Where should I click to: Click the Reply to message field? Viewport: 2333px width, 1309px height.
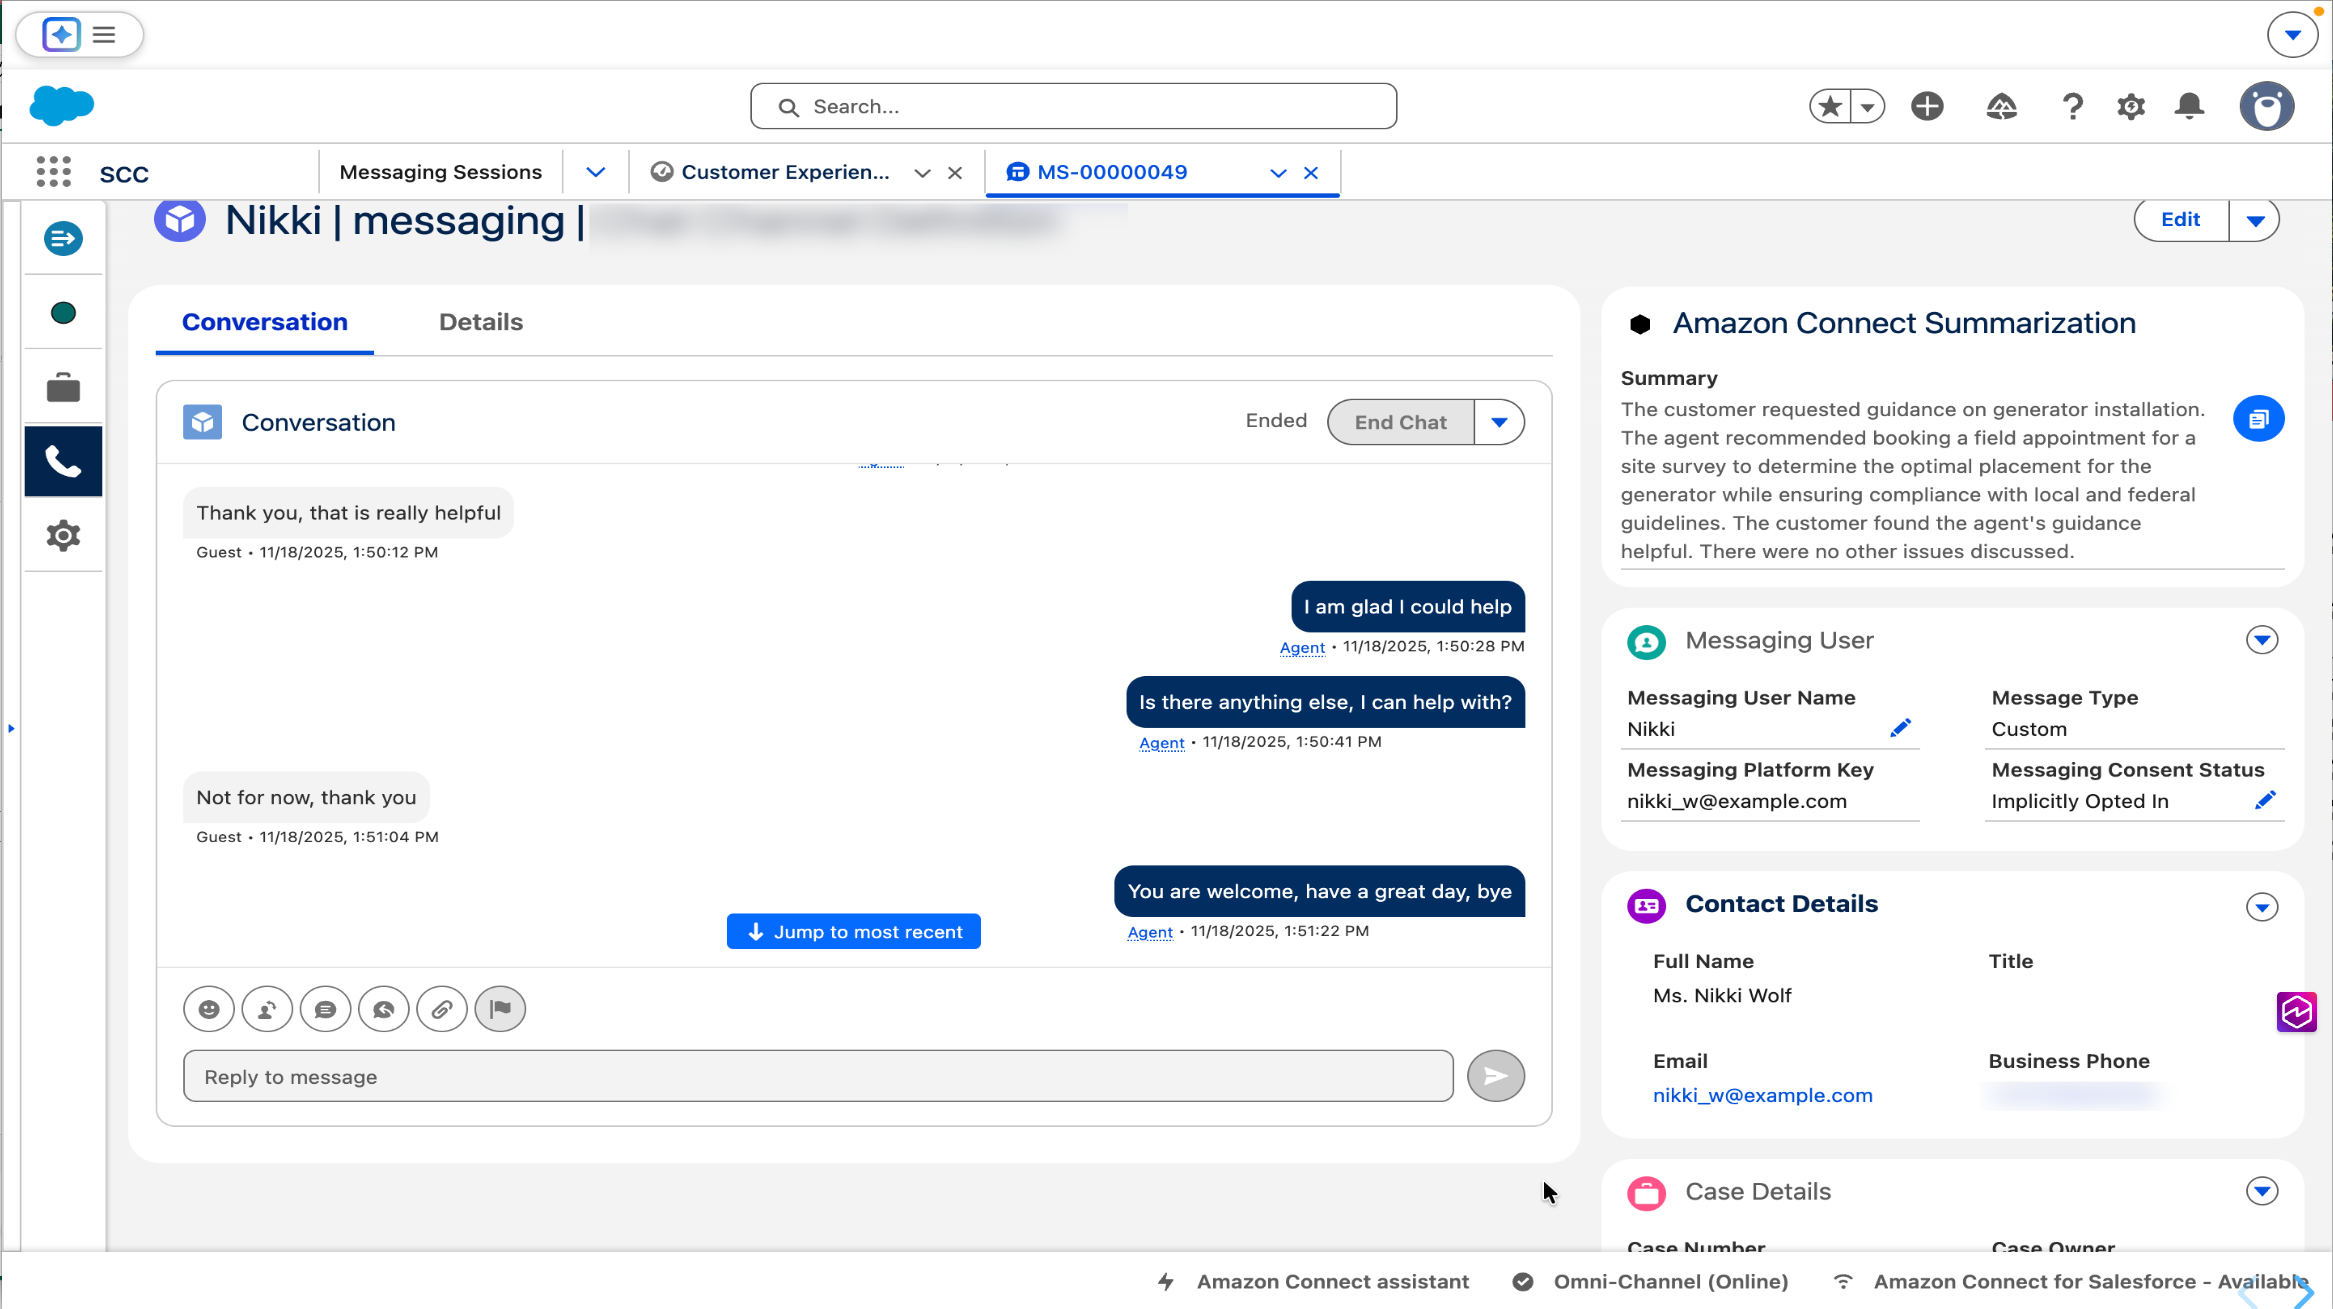coord(817,1077)
